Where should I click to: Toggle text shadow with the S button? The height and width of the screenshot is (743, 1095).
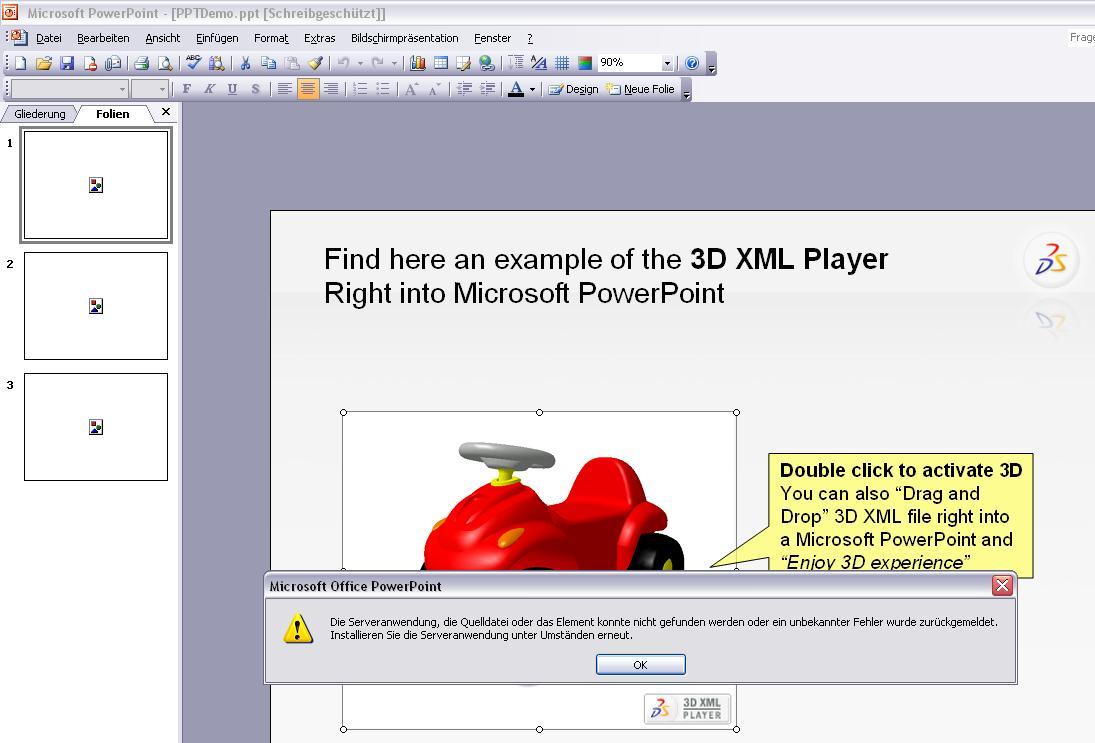tap(256, 89)
